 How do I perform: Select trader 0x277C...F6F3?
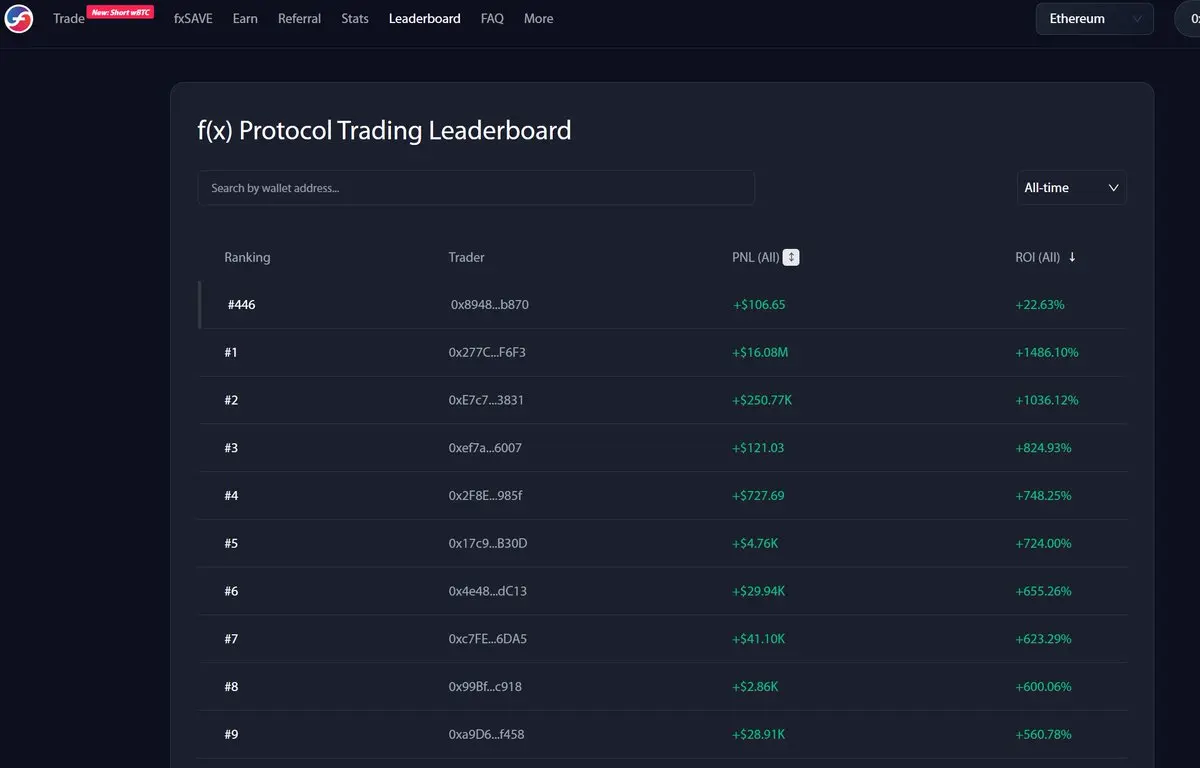click(x=487, y=353)
